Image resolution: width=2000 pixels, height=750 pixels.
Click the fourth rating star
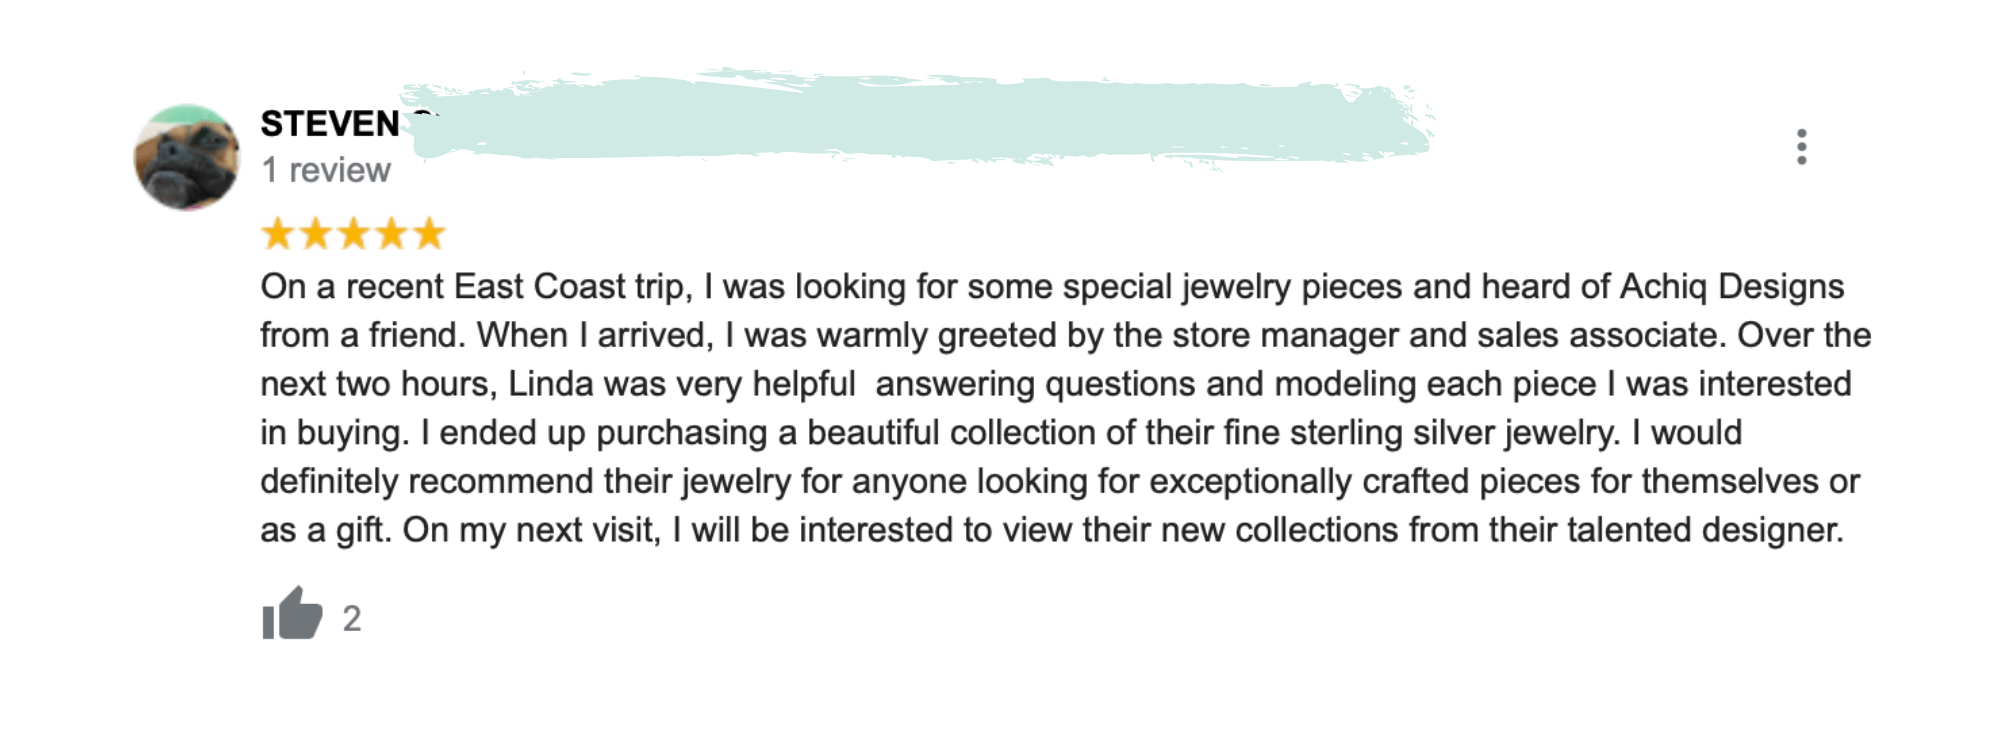point(391,234)
